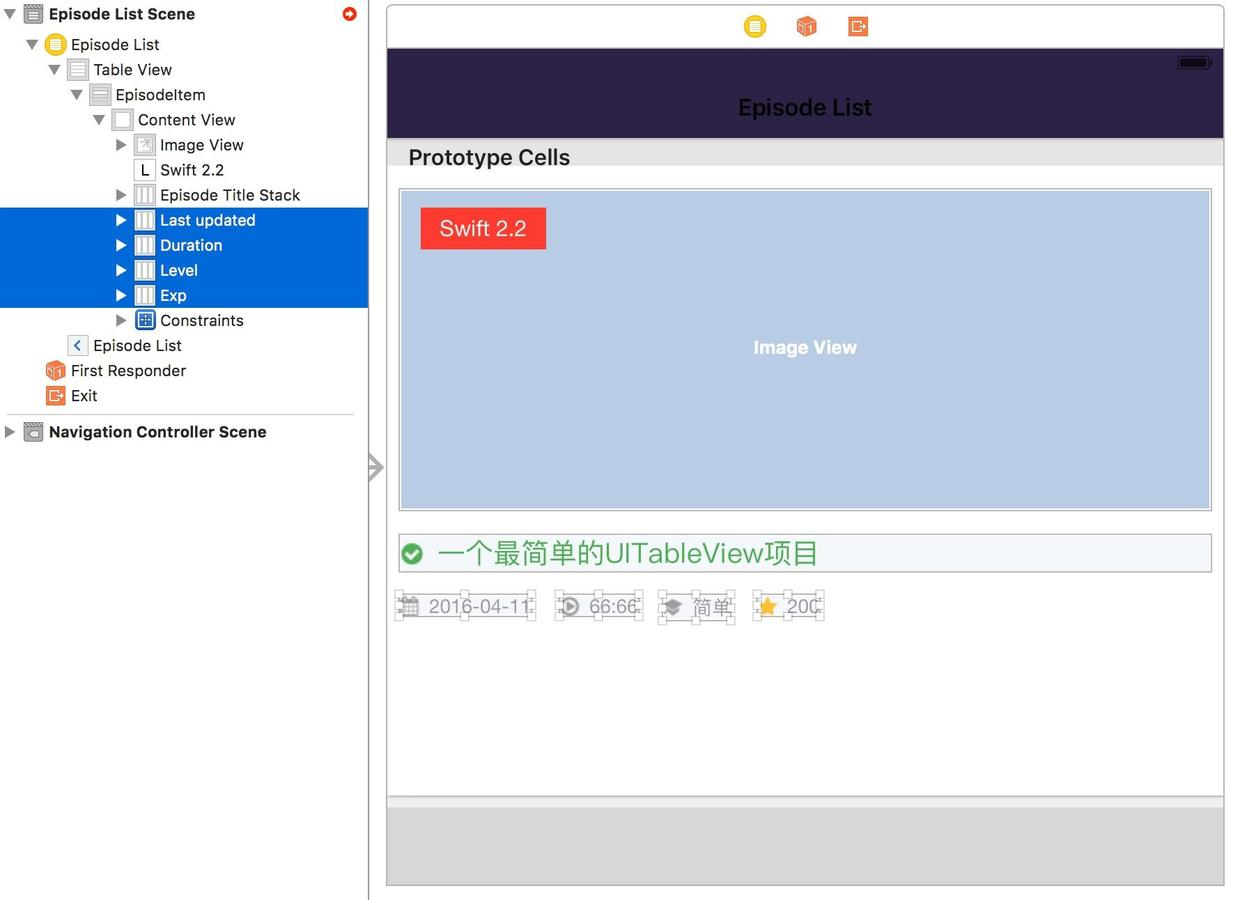Viewport: 1240px width, 900px height.
Task: Click the star icon beside 200
Action: 767,605
